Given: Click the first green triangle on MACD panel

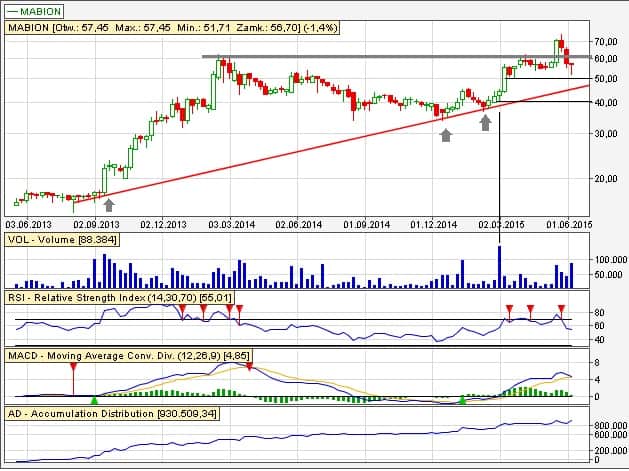Looking at the screenshot, I should pyautogui.click(x=94, y=399).
